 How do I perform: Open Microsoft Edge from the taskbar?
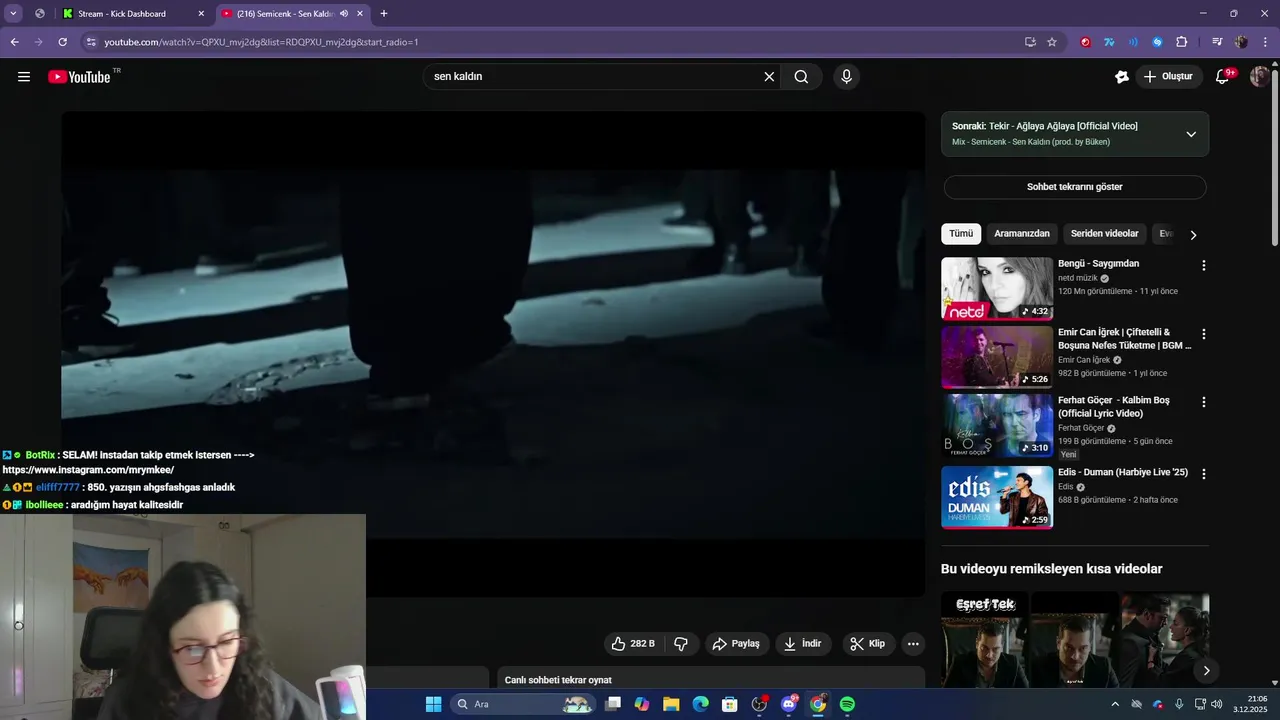[701, 704]
